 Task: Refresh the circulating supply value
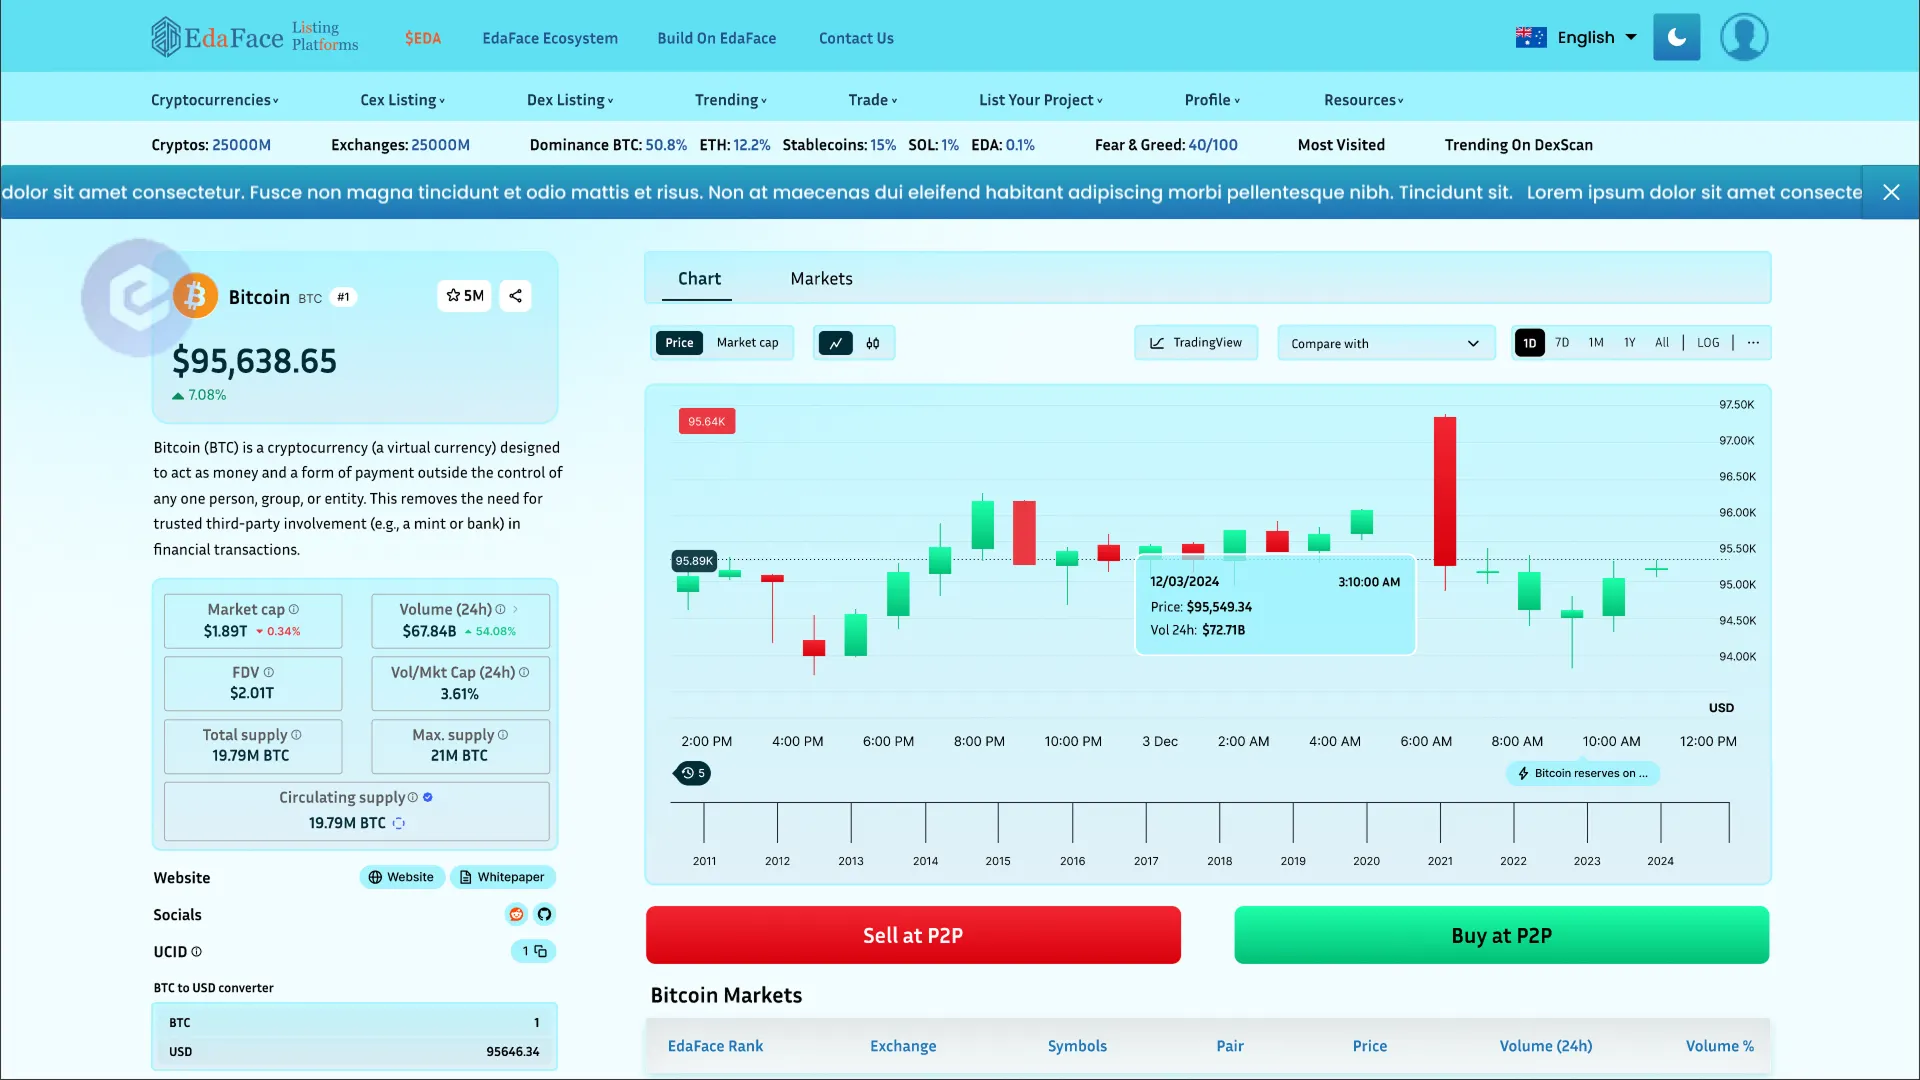coord(399,823)
